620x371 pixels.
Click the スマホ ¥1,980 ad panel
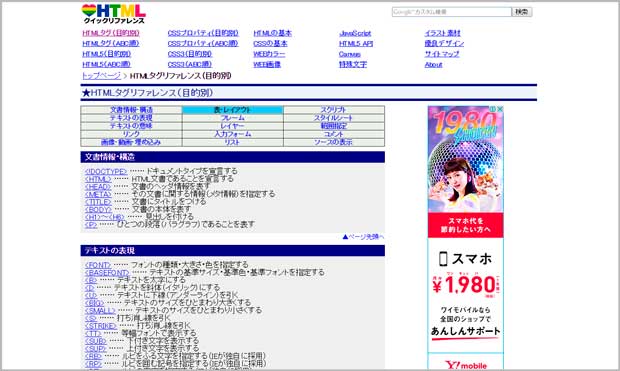465,295
